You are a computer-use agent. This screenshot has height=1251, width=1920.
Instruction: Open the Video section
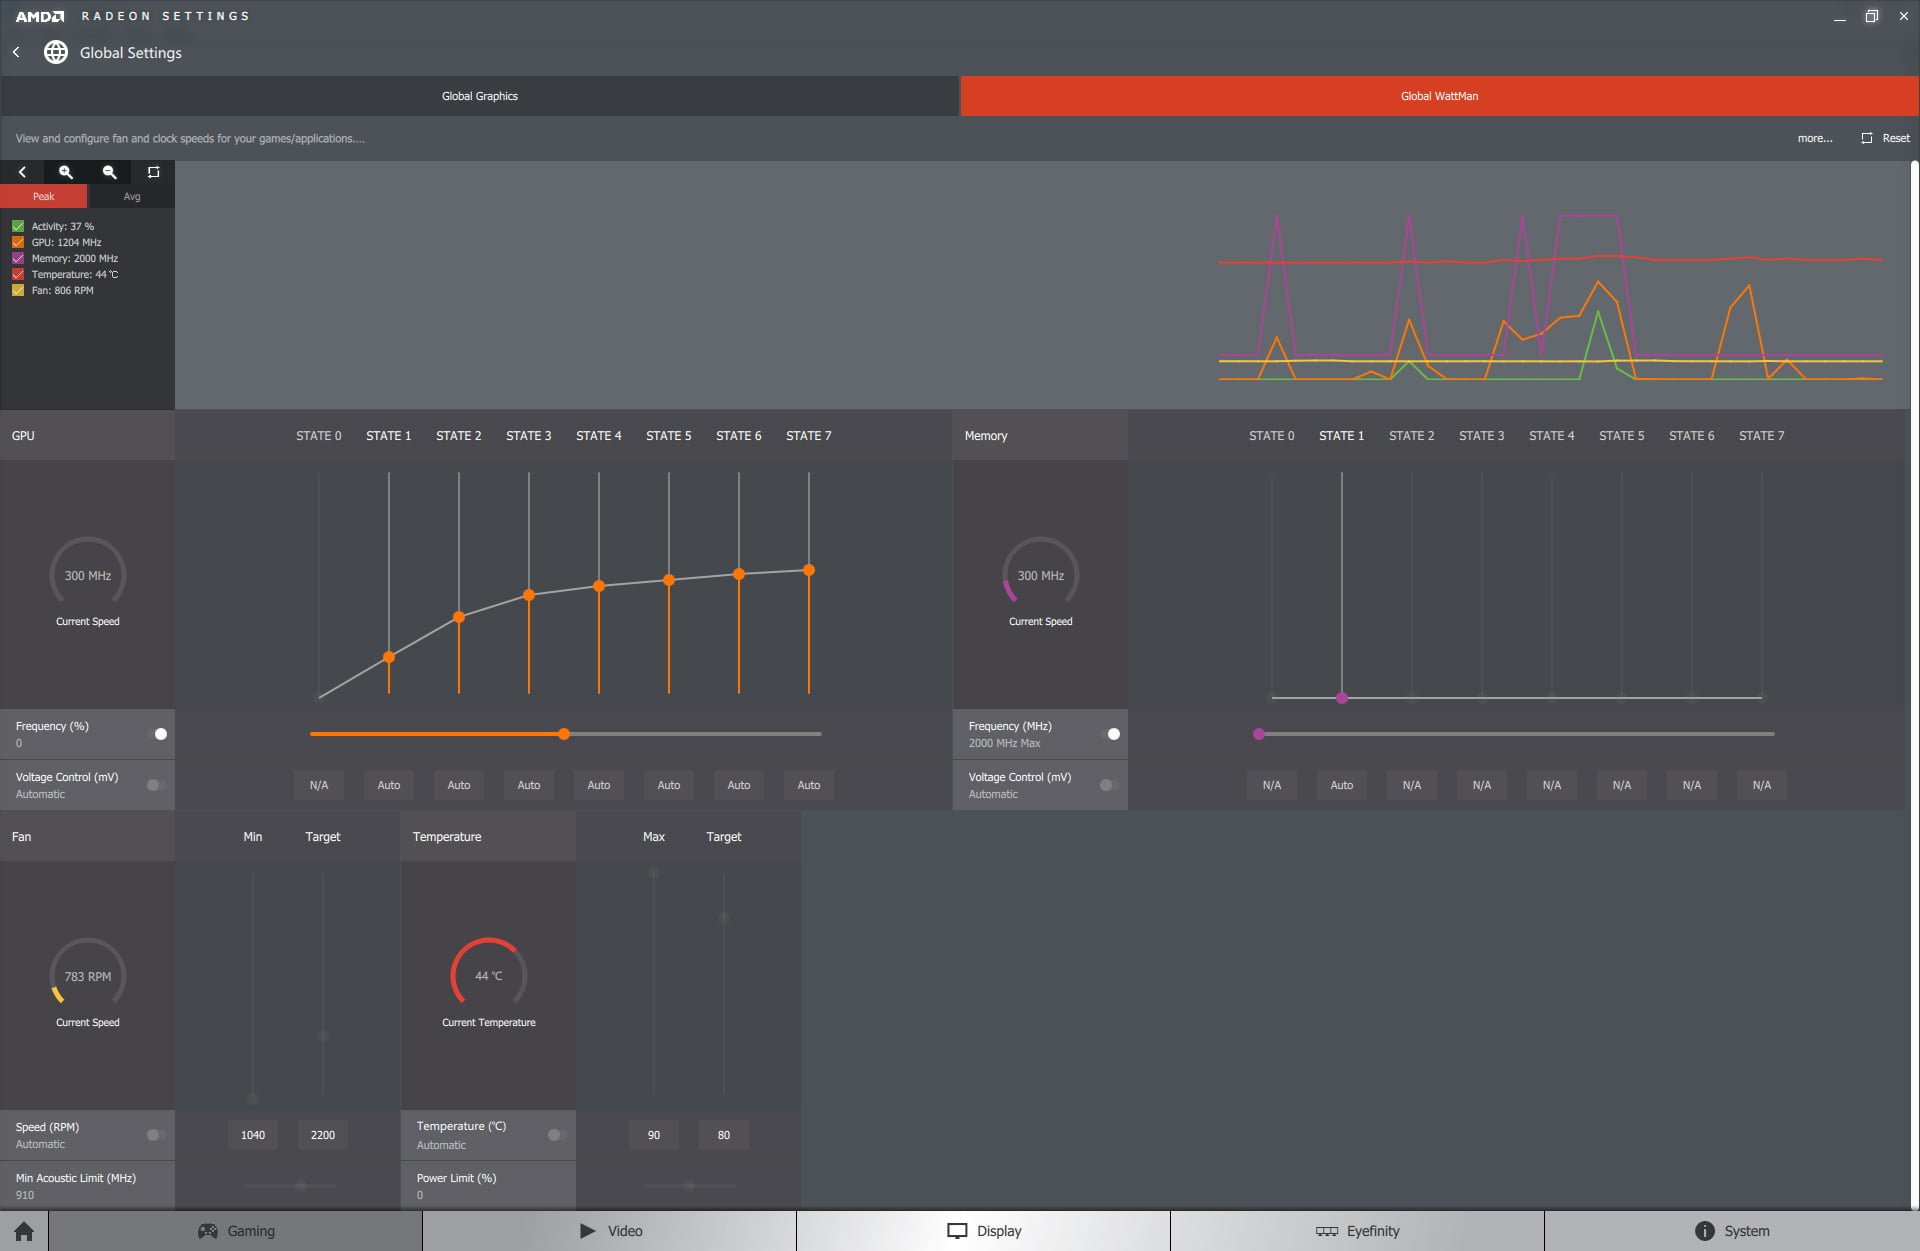pos(610,1231)
